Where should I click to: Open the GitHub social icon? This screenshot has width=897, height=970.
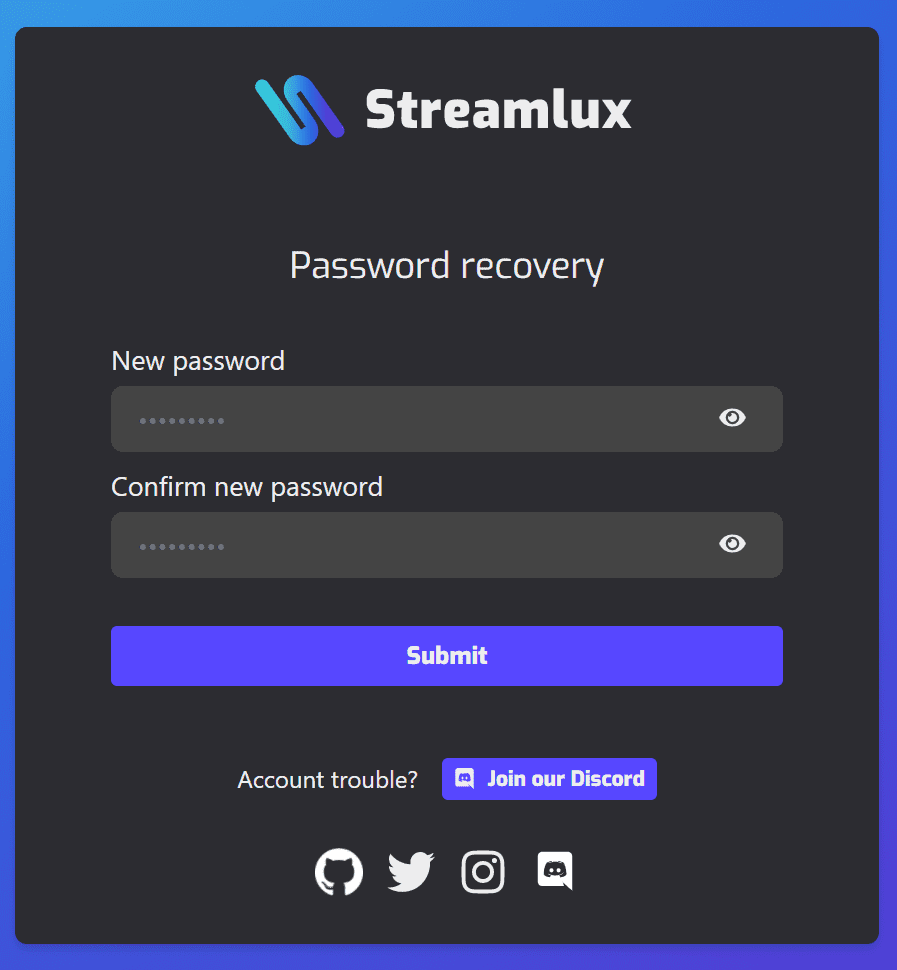[x=339, y=872]
